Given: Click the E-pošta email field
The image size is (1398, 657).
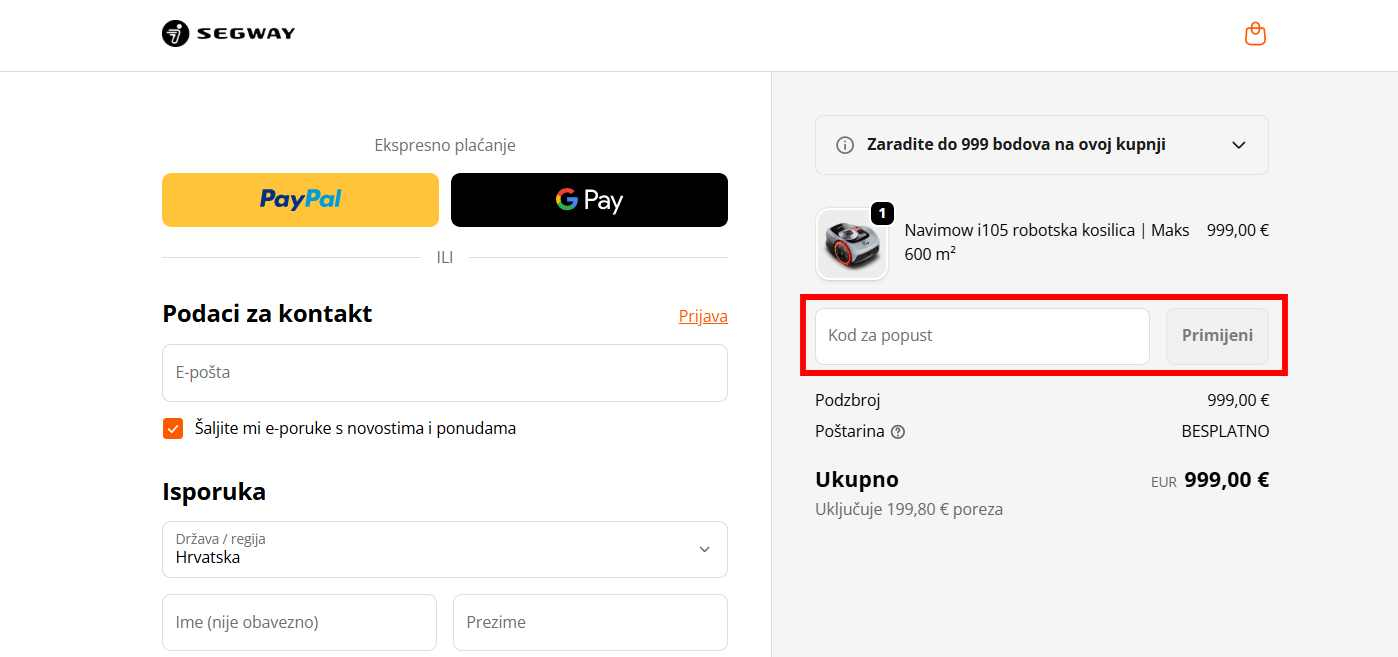Looking at the screenshot, I should coord(444,372).
